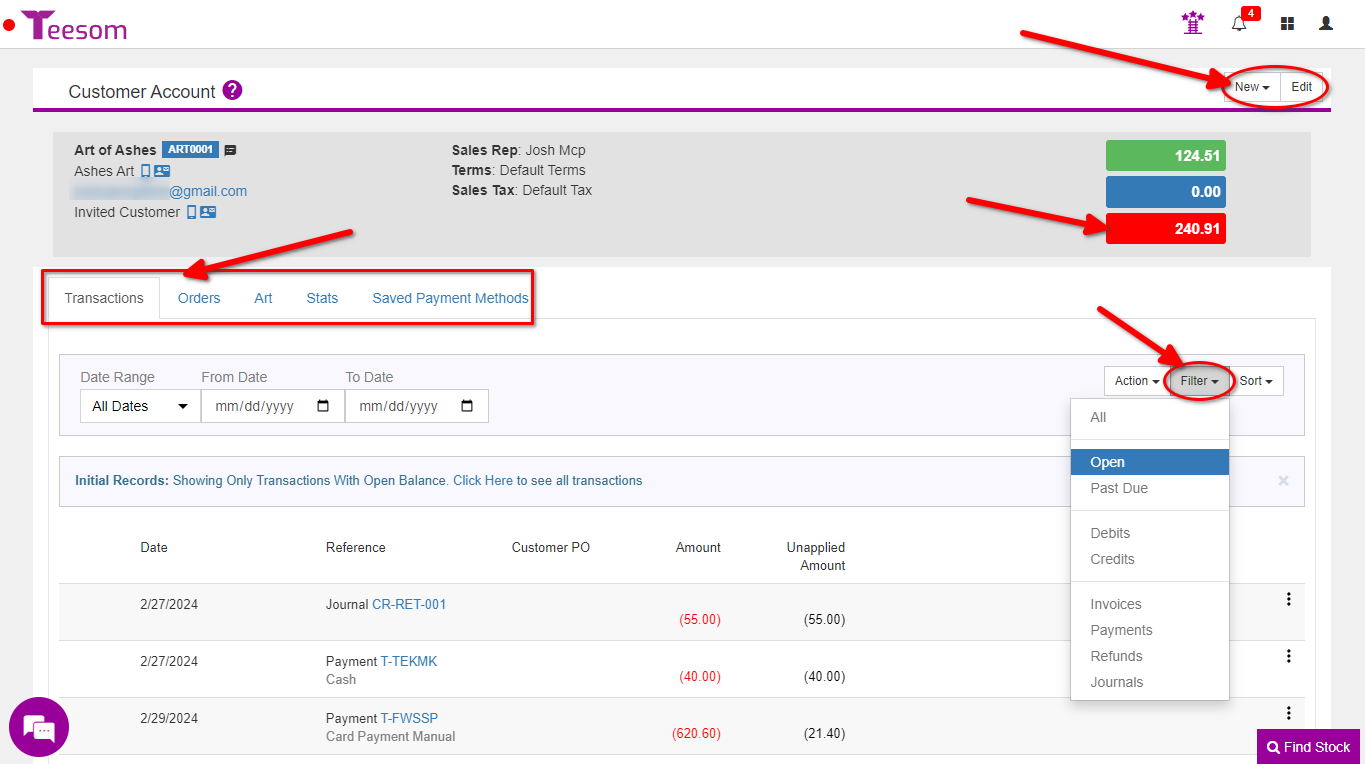This screenshot has height=764, width=1365.
Task: Click the contact card icon for Ashes Art
Action: click(162, 171)
